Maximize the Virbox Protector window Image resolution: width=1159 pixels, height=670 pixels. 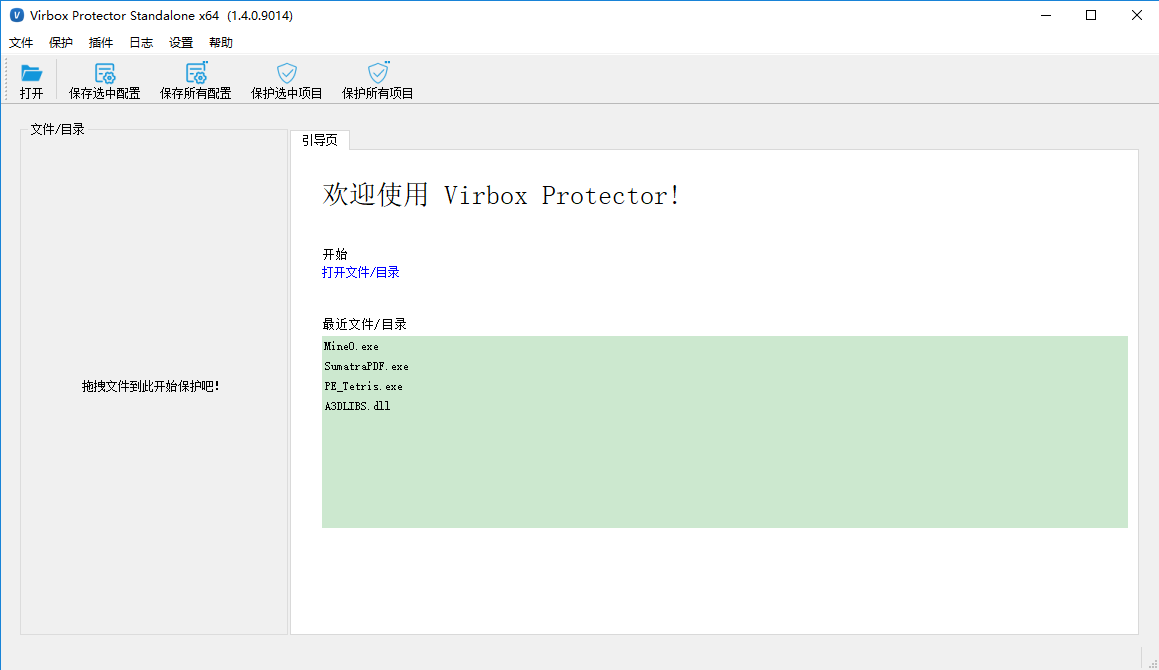[x=1091, y=15]
